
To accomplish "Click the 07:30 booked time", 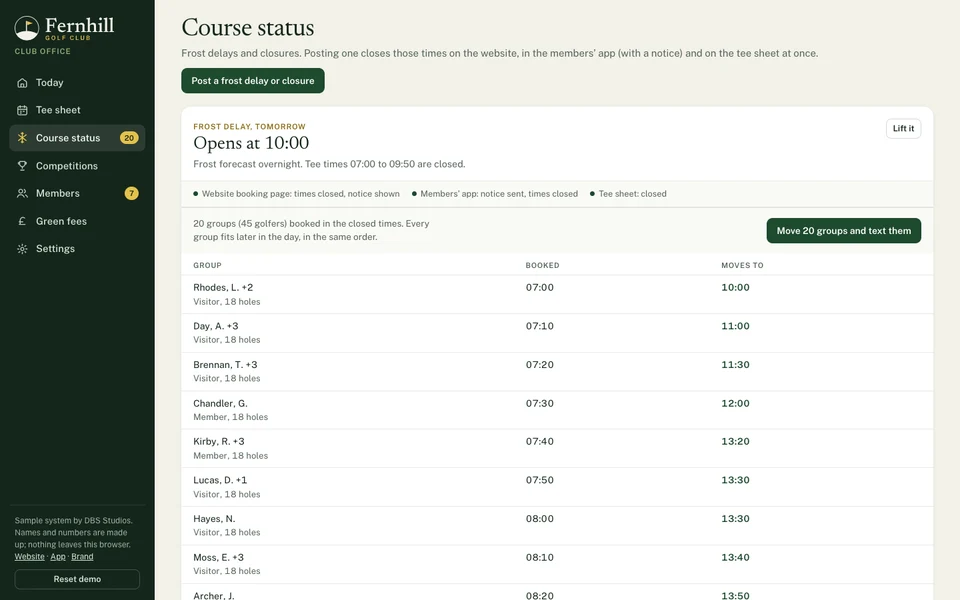I will pos(539,403).
